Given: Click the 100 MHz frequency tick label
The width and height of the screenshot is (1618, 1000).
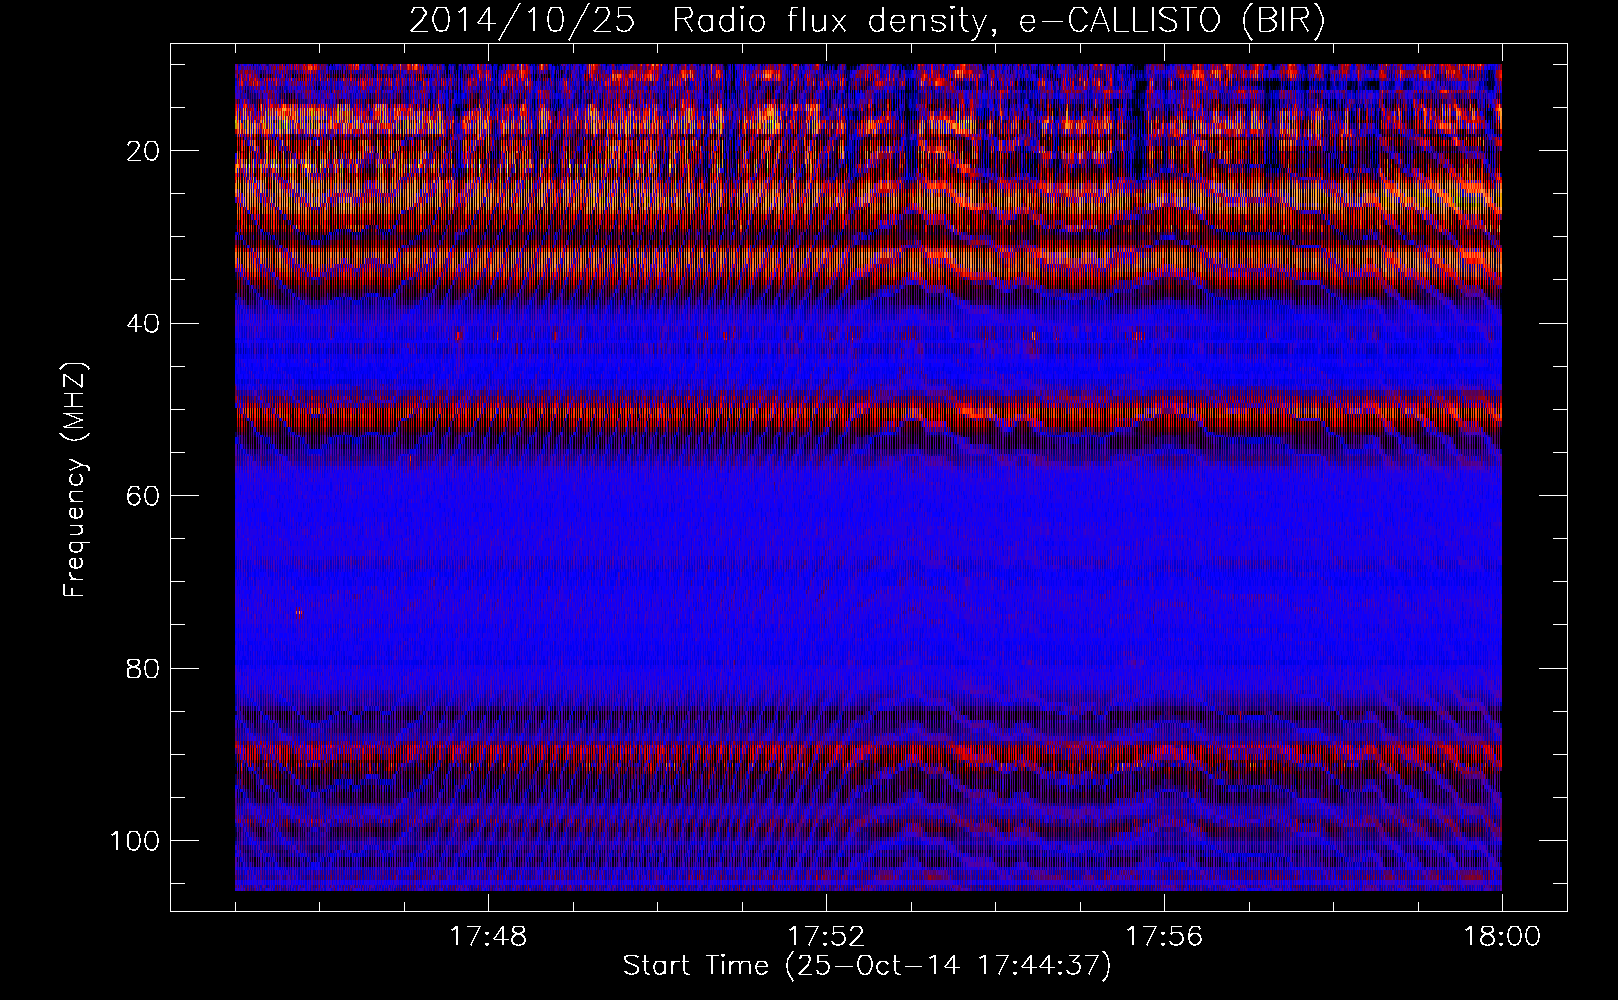Looking at the screenshot, I should 134,840.
